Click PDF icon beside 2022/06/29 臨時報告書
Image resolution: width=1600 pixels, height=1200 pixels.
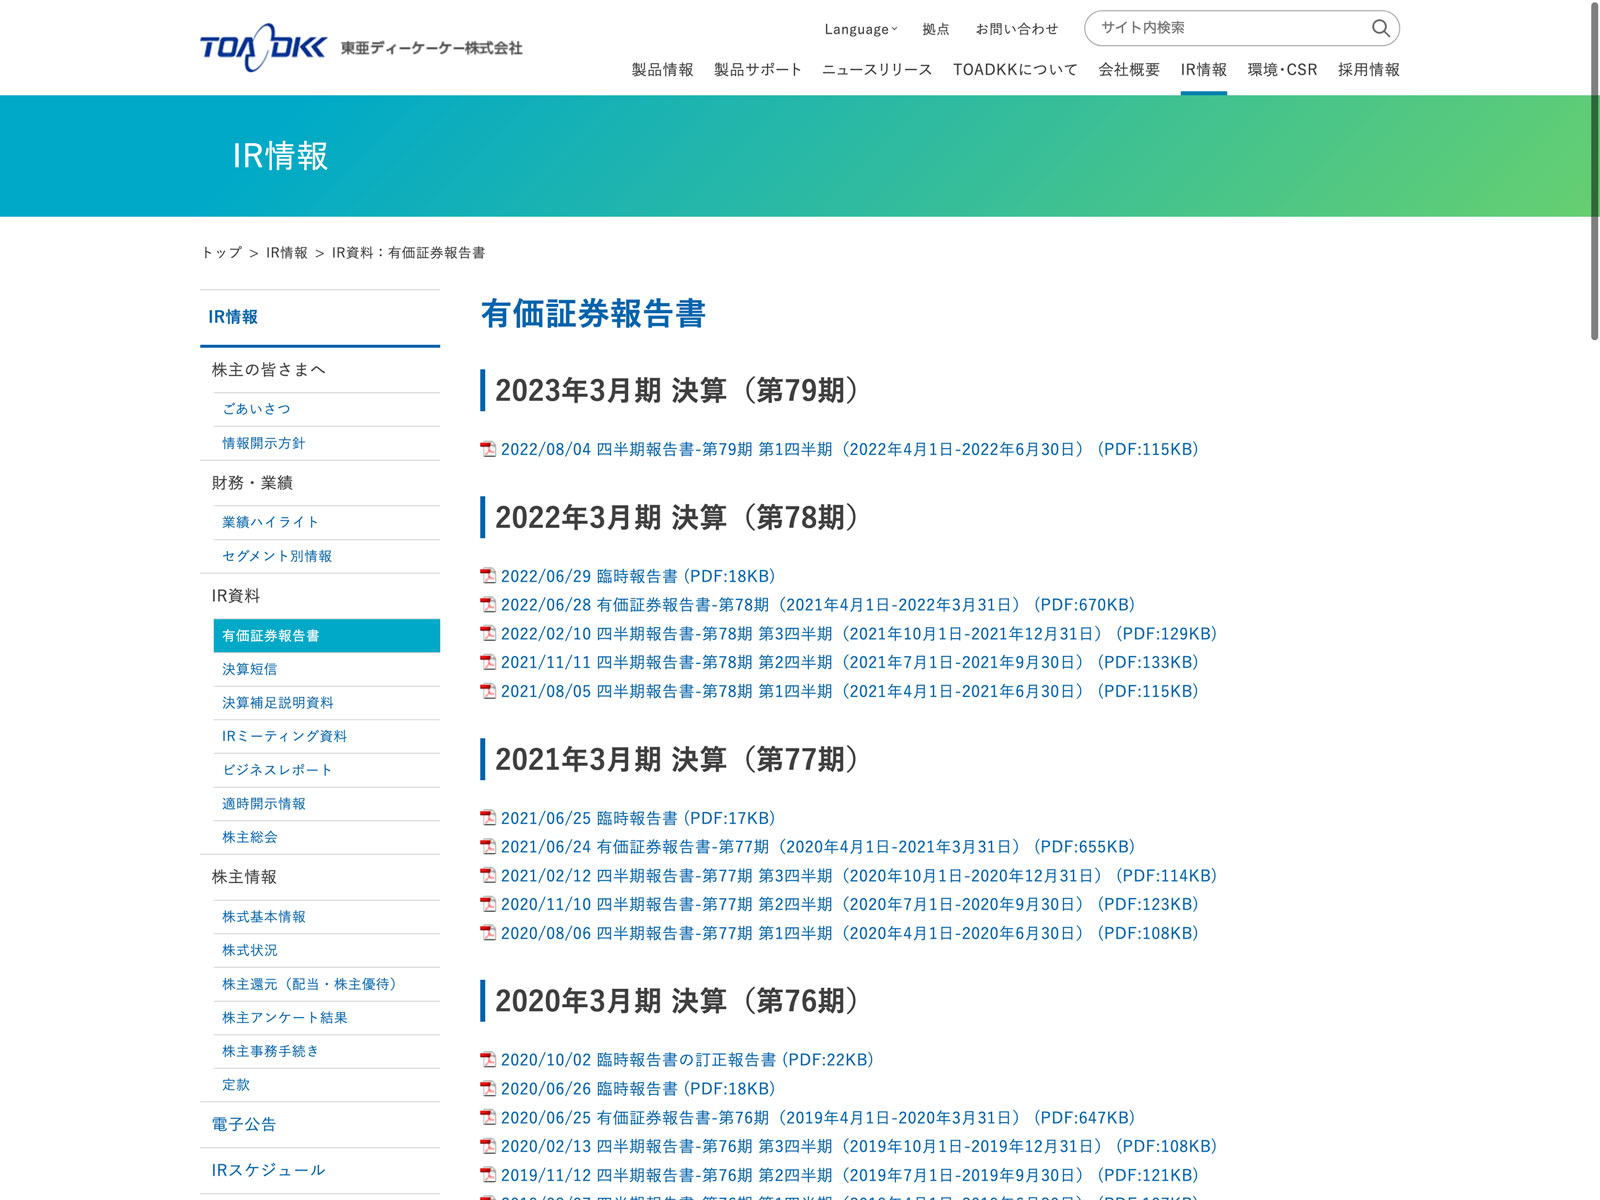coord(488,577)
